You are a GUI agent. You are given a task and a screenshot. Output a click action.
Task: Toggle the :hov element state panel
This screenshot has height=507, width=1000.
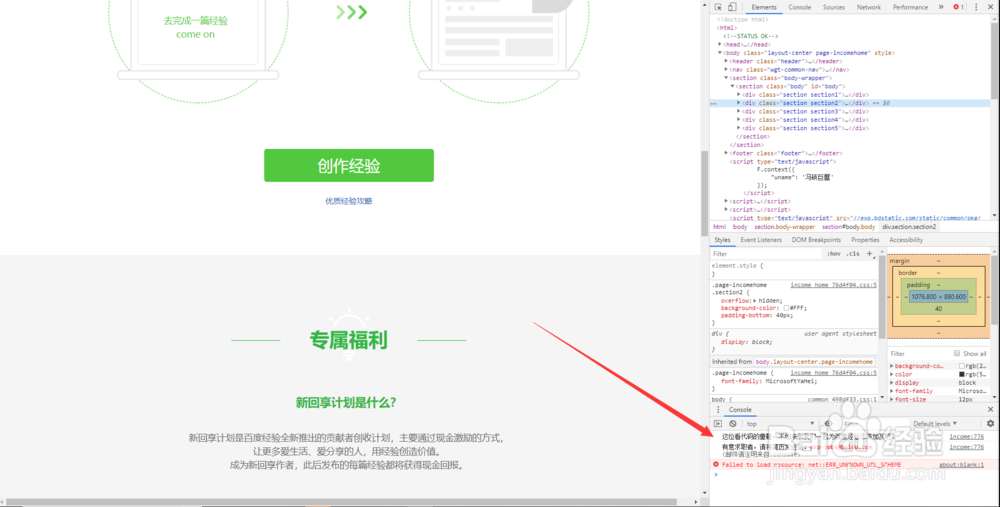tap(834, 254)
